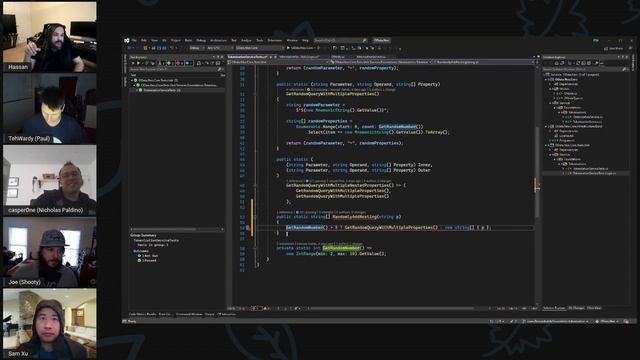Open the Edit menu

(144, 40)
